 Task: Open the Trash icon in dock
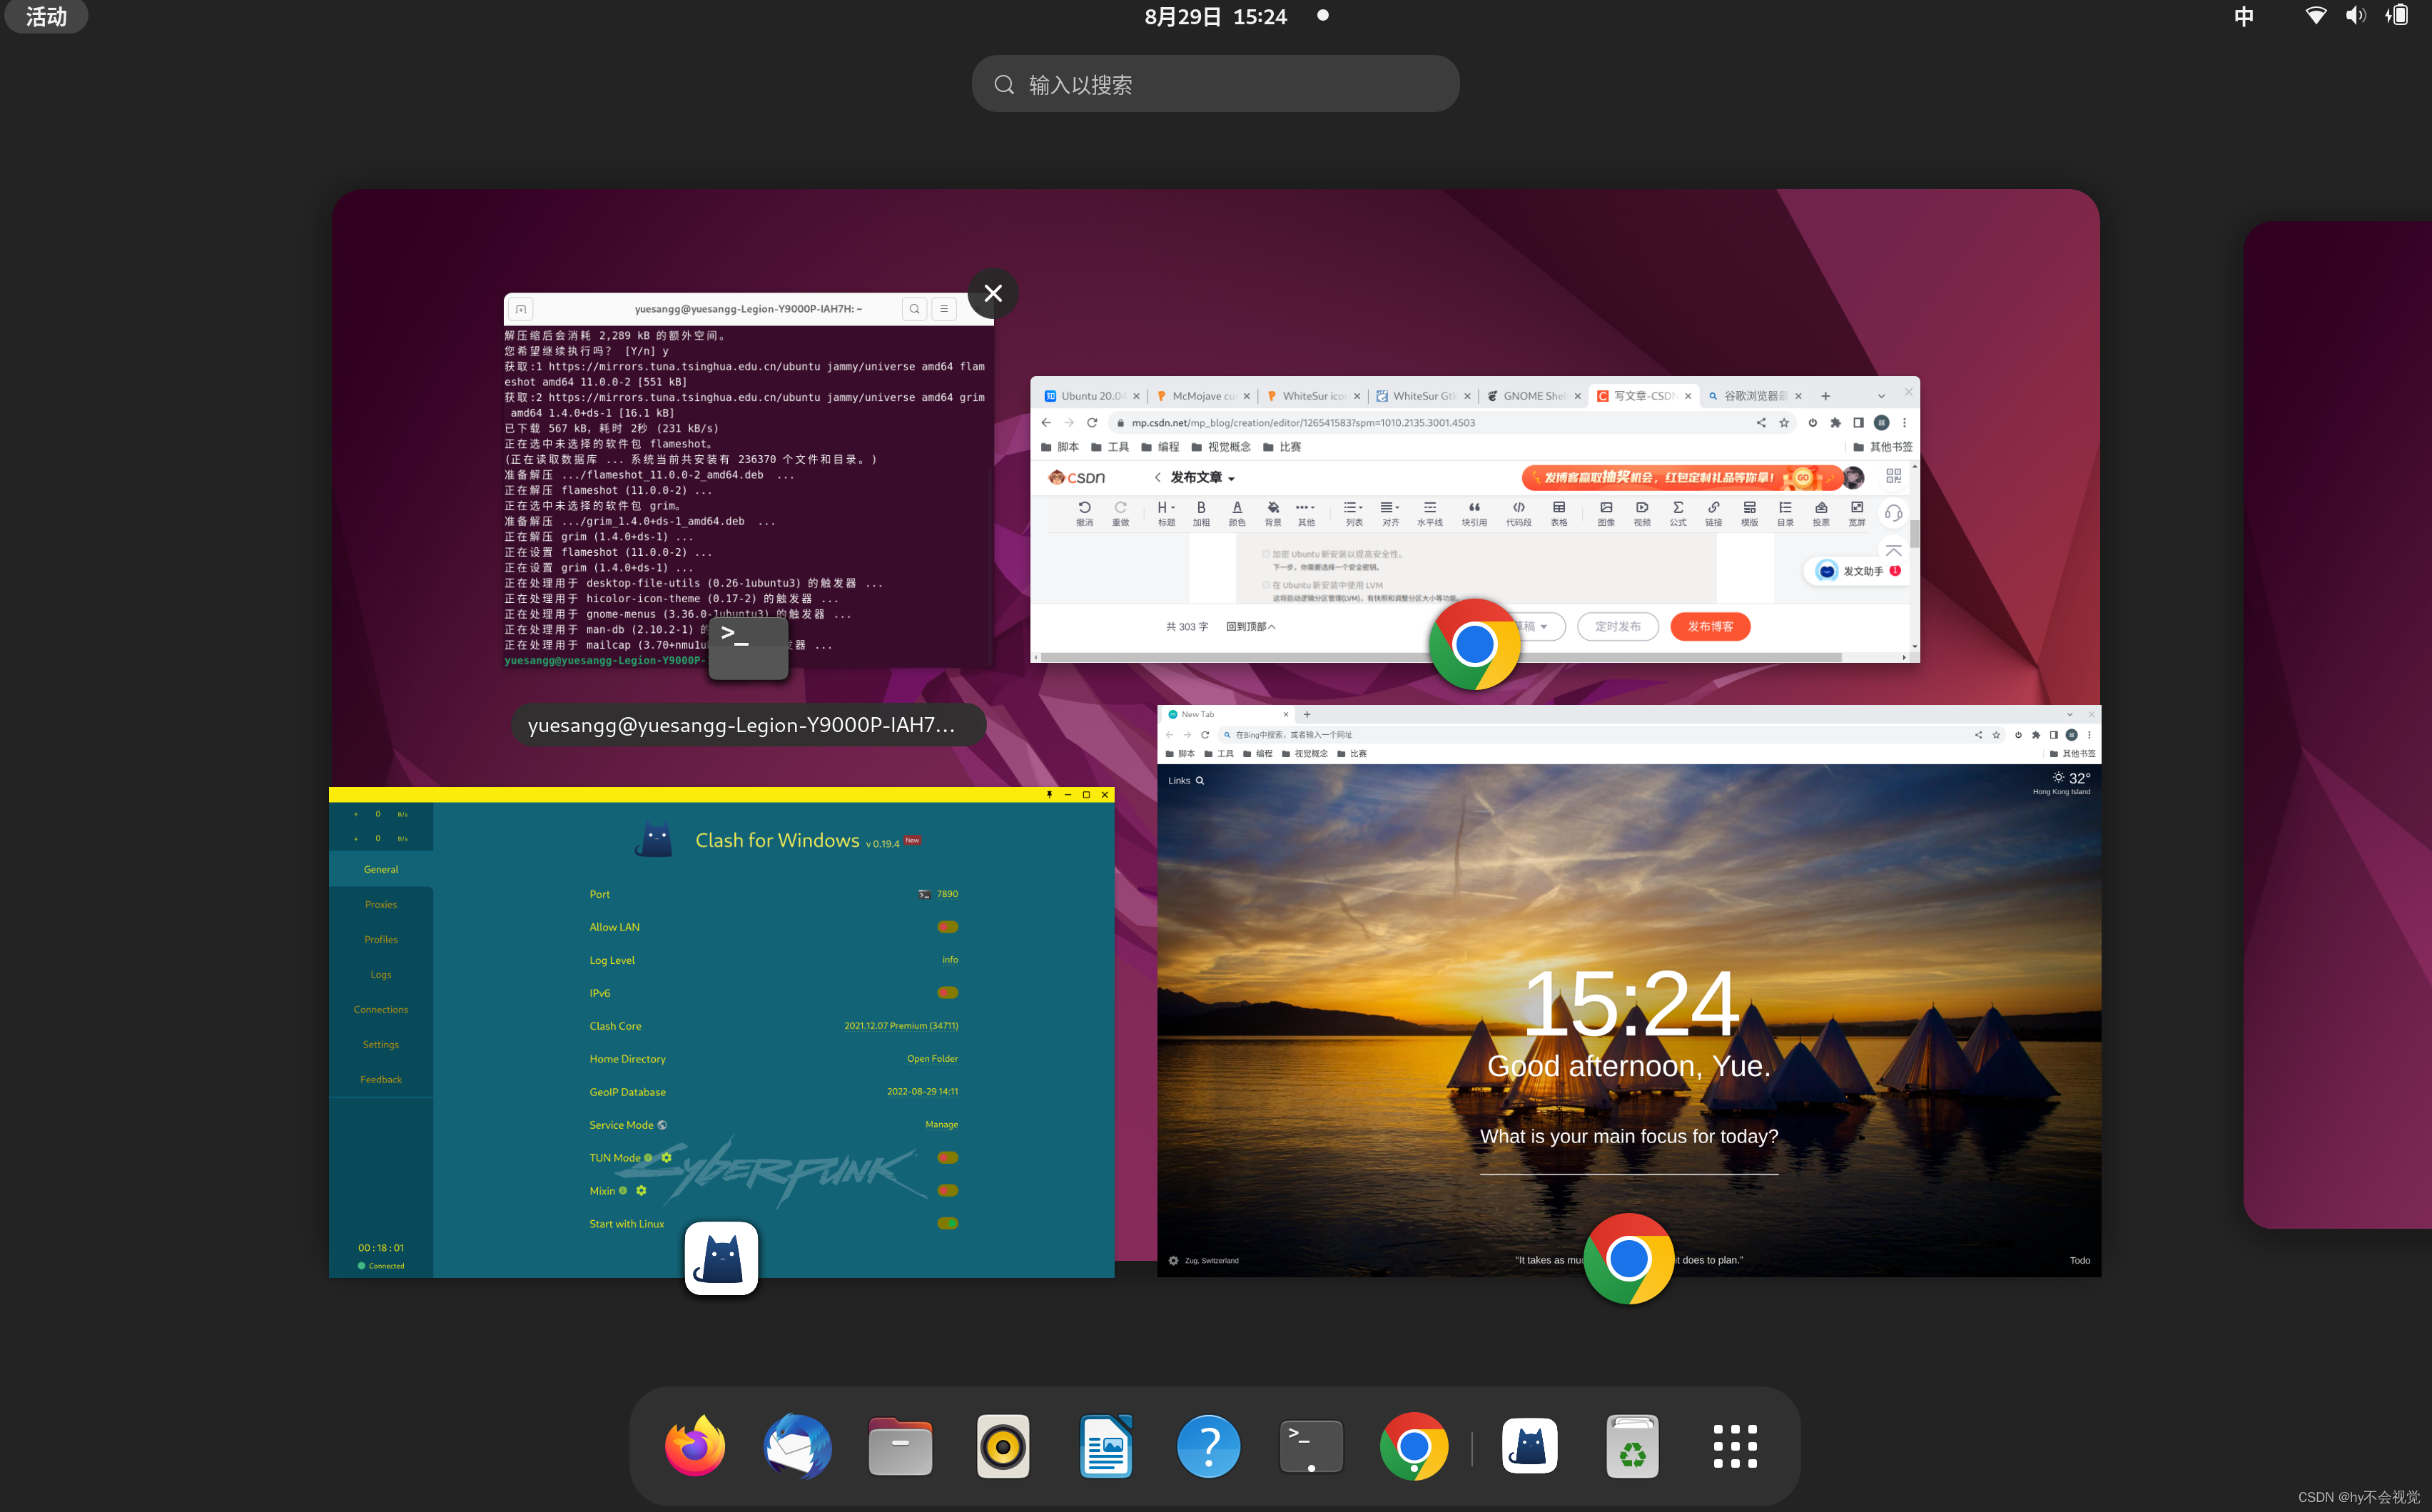pos(1632,1446)
